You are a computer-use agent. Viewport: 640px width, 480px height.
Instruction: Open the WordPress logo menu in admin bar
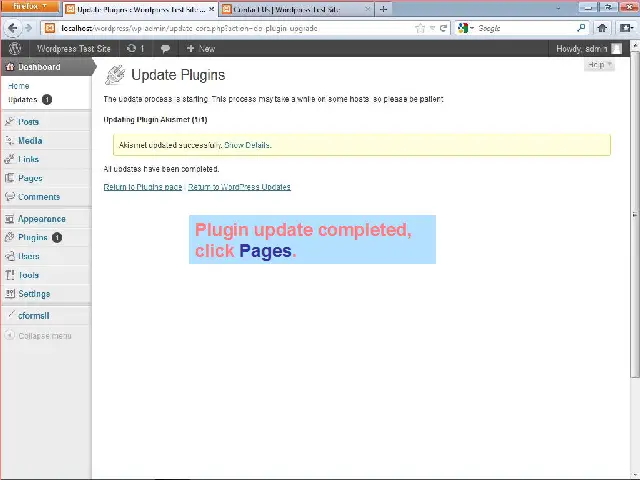[15, 49]
